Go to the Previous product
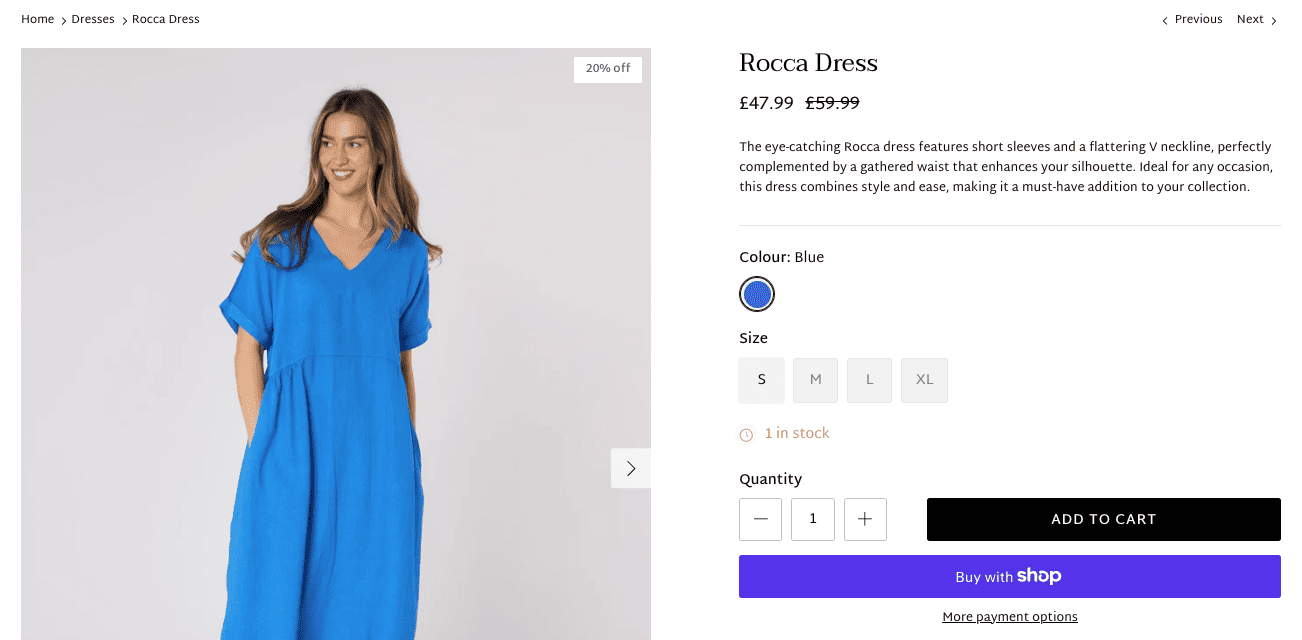 (1198, 19)
